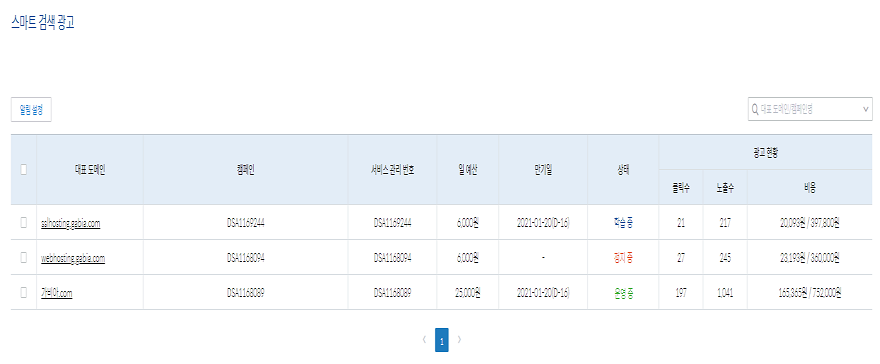Open the webhosting.gabia.com domain link
This screenshot has height=364, width=880.
pos(73,259)
